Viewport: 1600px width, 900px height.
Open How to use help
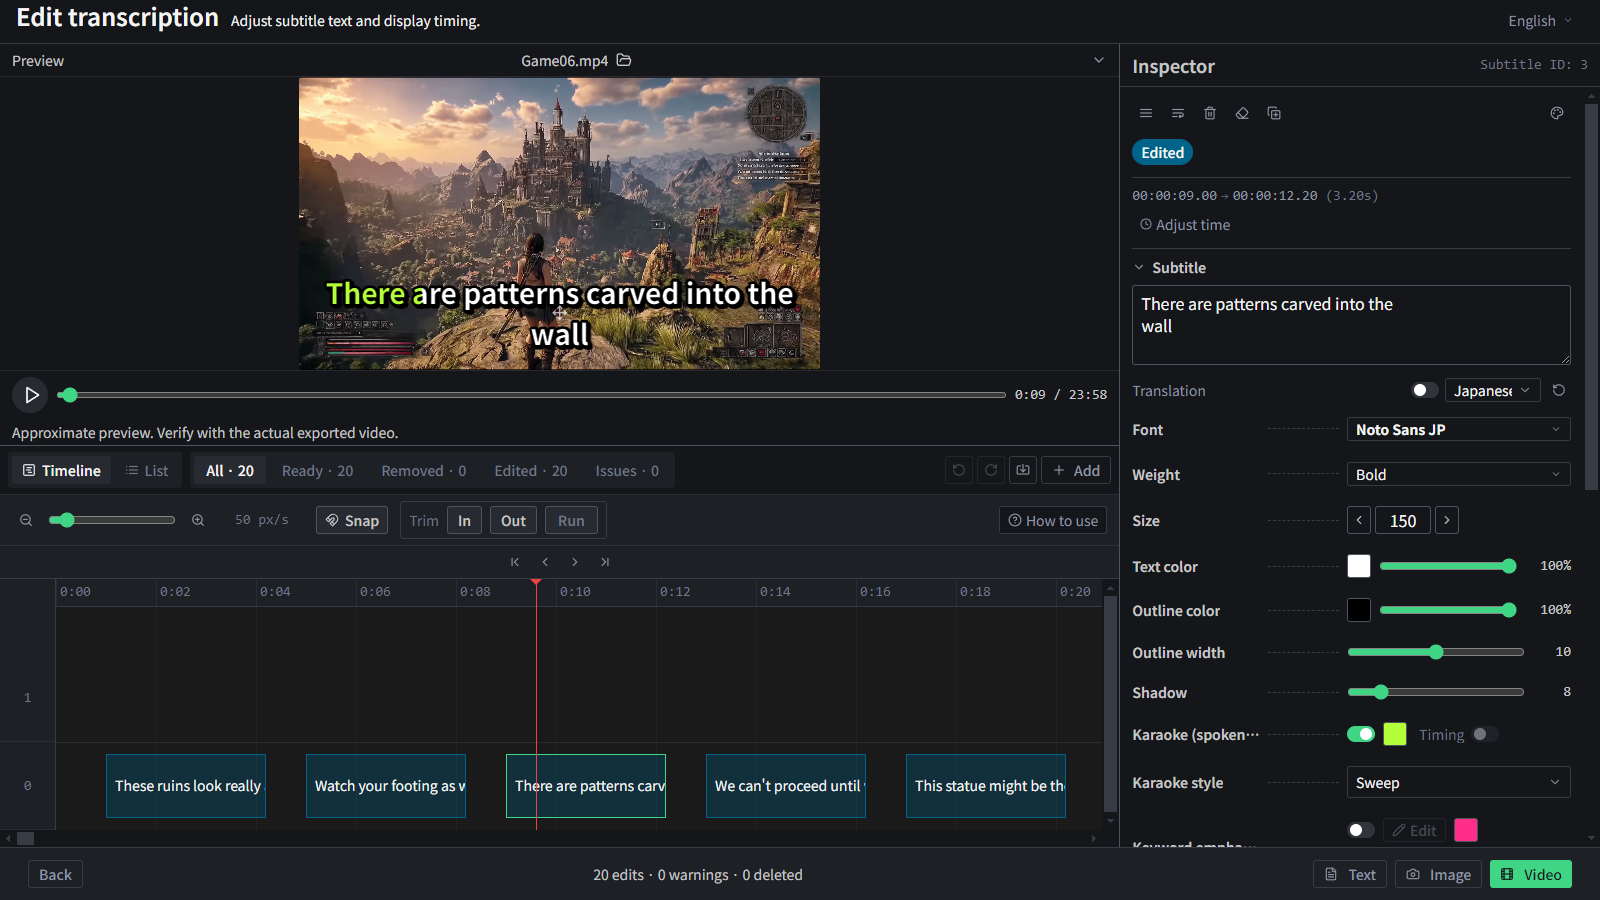(x=1052, y=520)
